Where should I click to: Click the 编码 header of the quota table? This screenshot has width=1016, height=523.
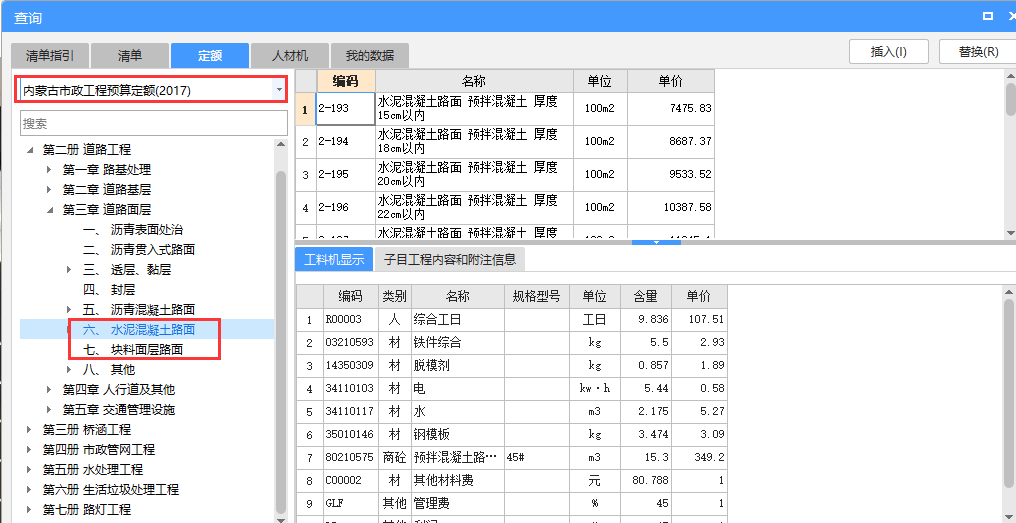pos(345,81)
